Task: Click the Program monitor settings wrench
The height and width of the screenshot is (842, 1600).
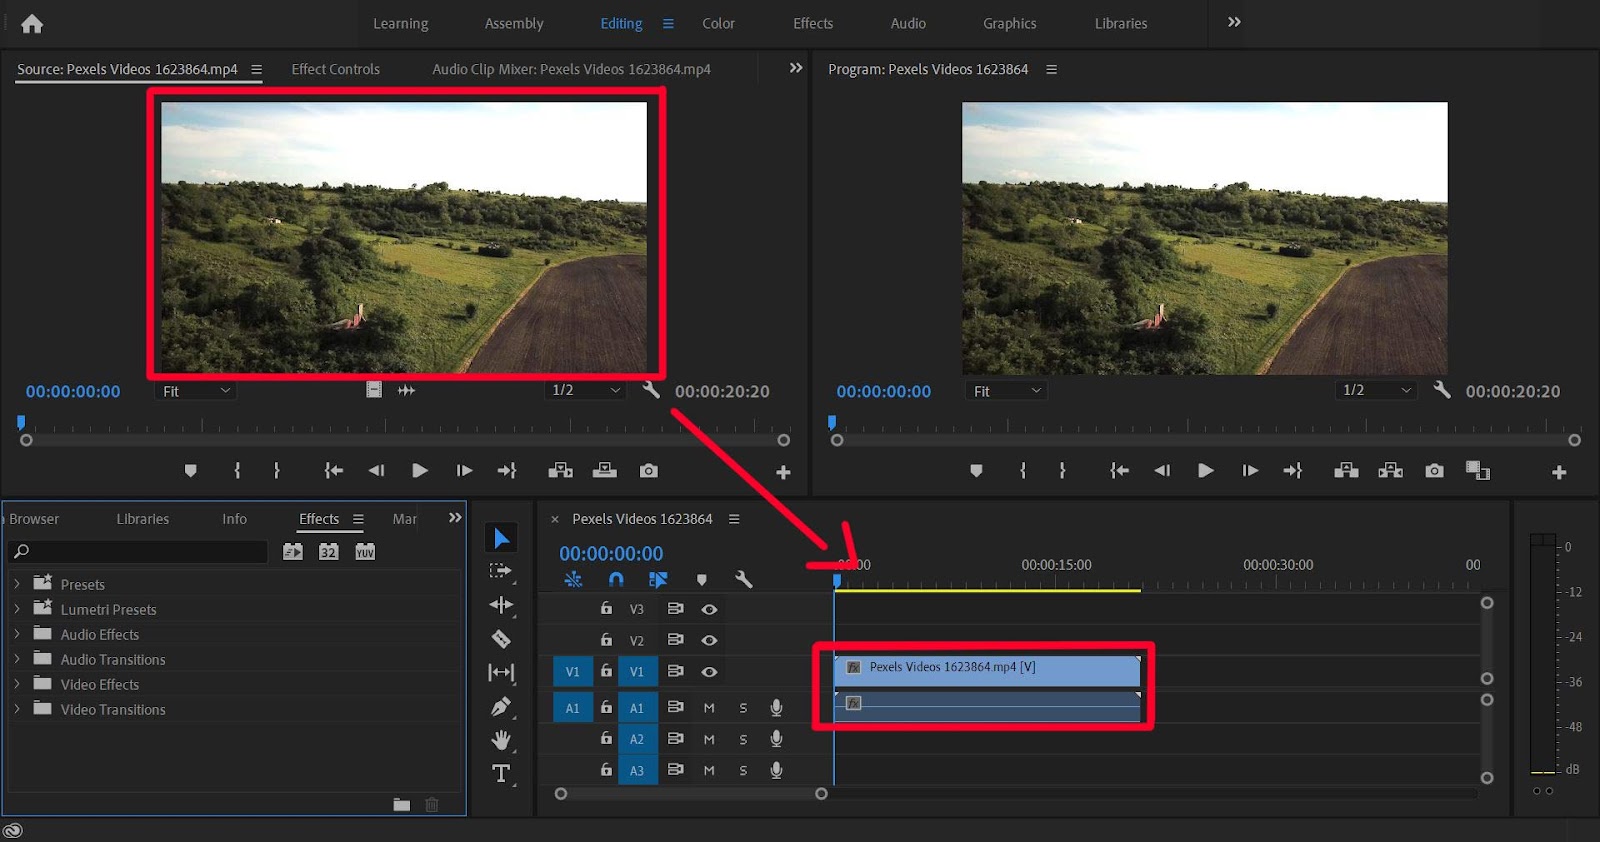Action: click(x=1441, y=390)
